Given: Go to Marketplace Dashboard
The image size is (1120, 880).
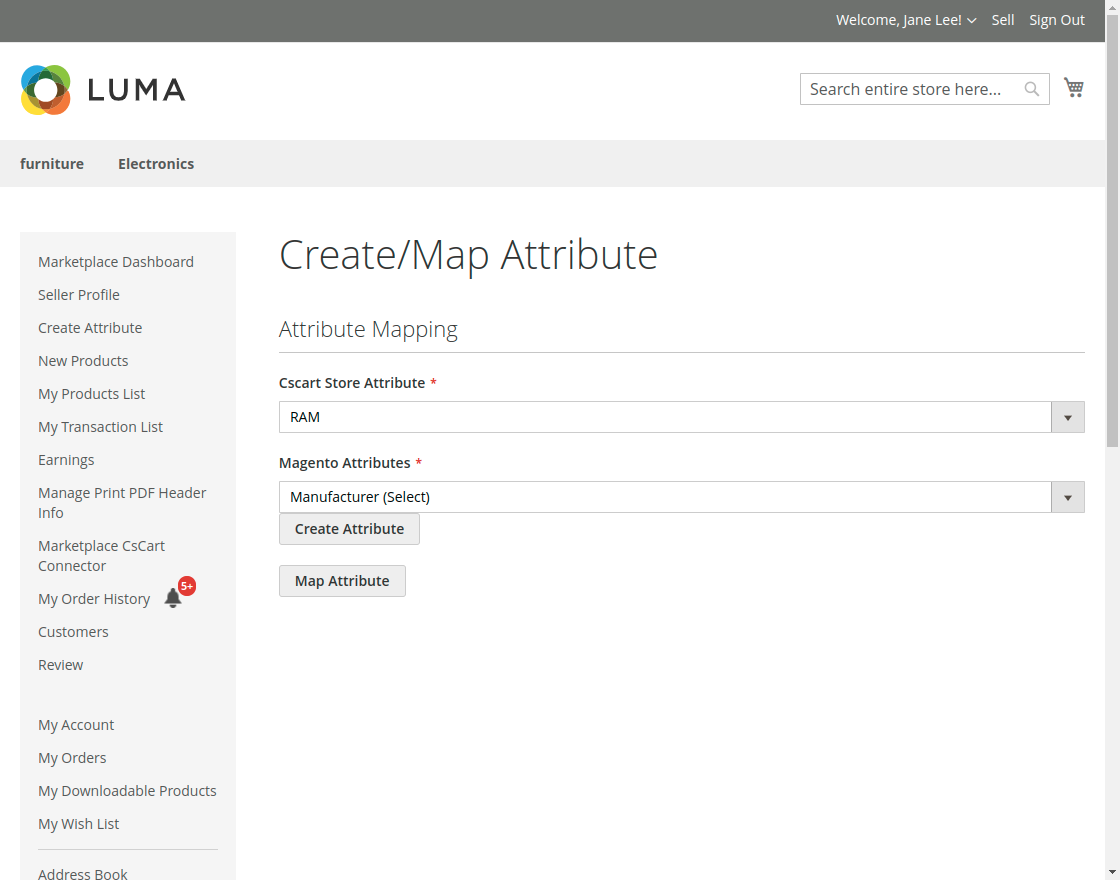Looking at the screenshot, I should [116, 262].
